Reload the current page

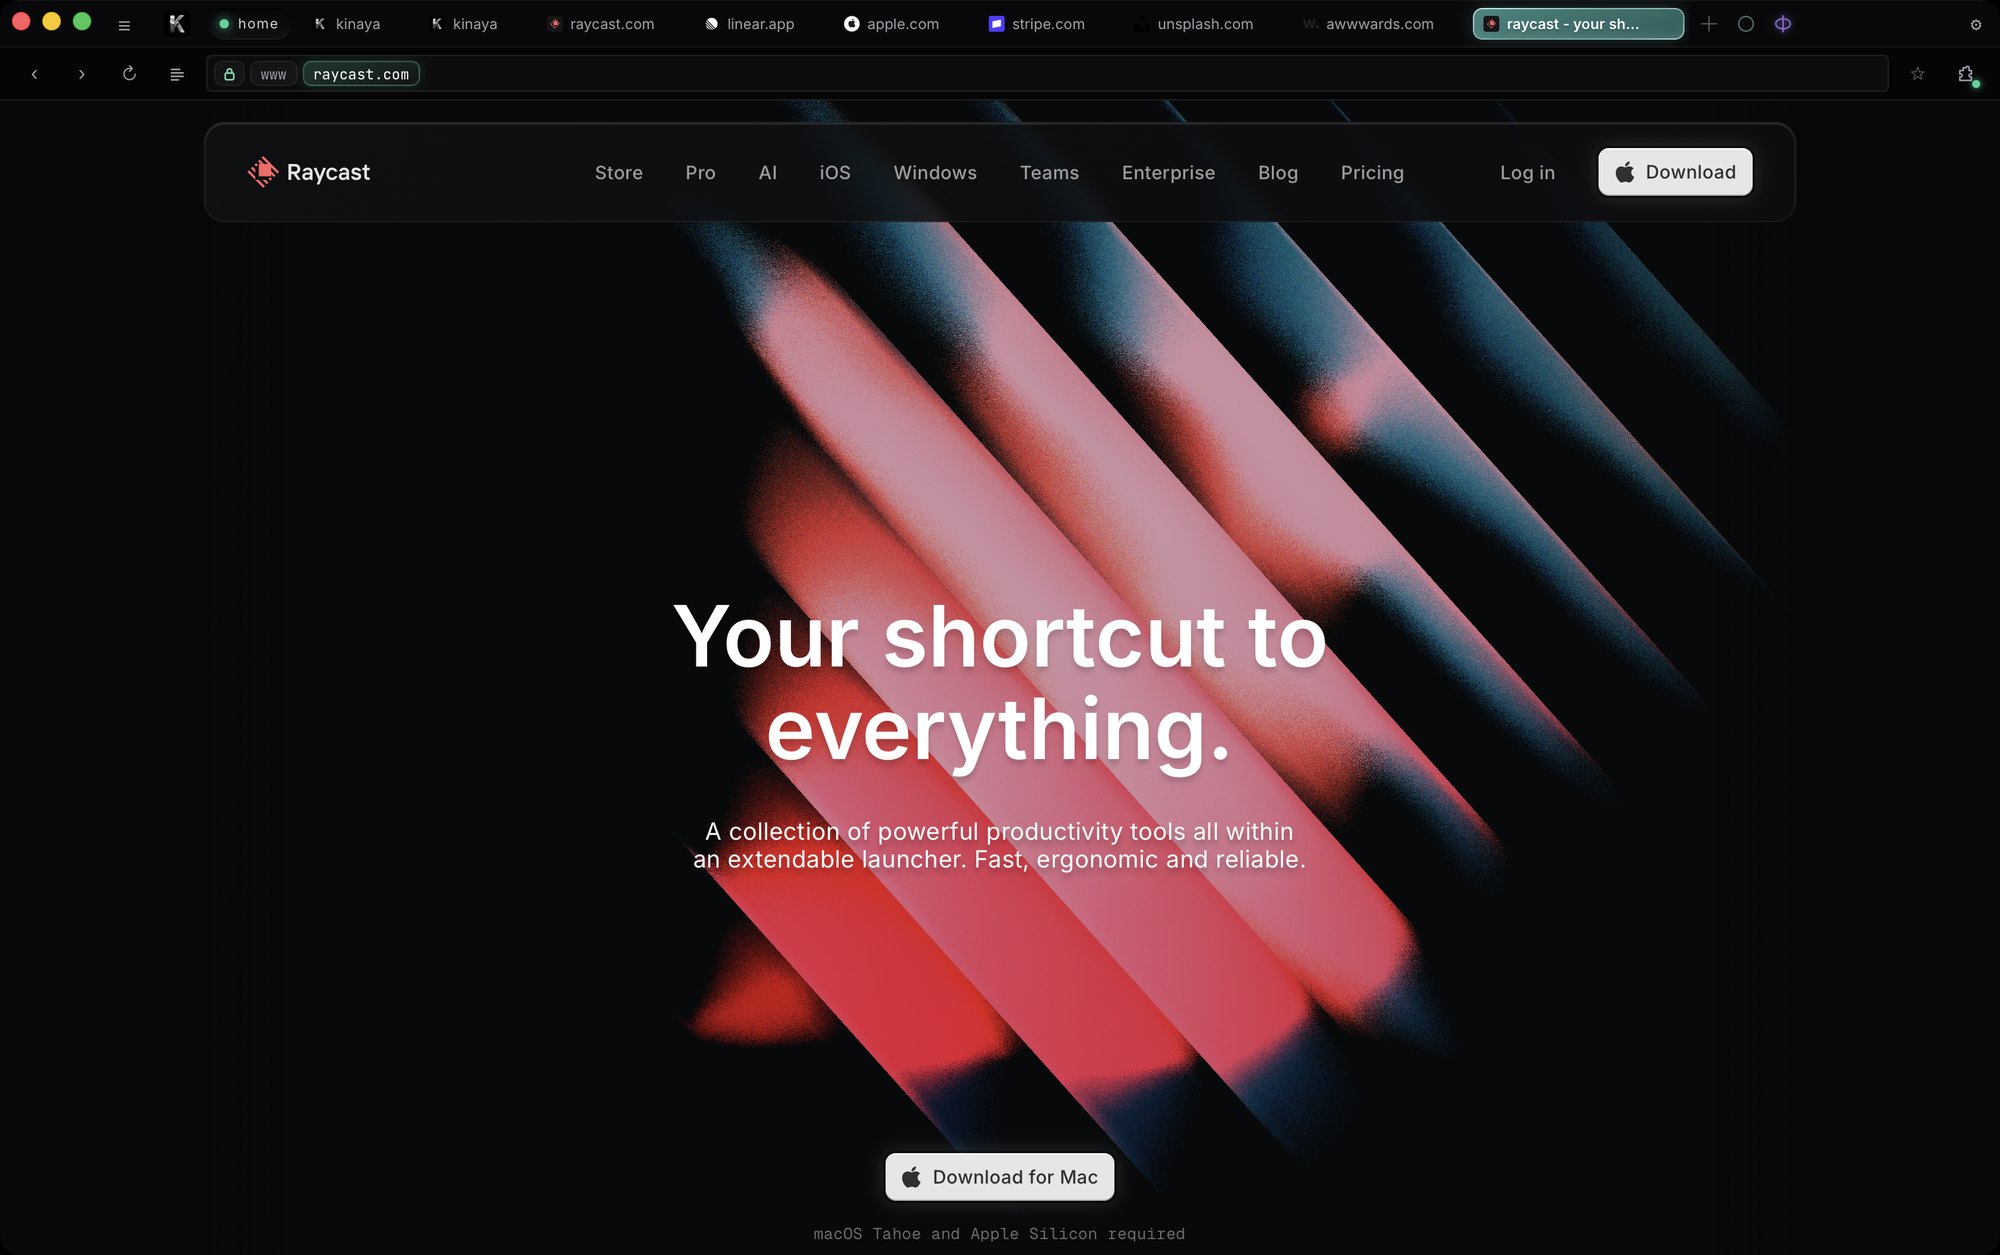129,74
